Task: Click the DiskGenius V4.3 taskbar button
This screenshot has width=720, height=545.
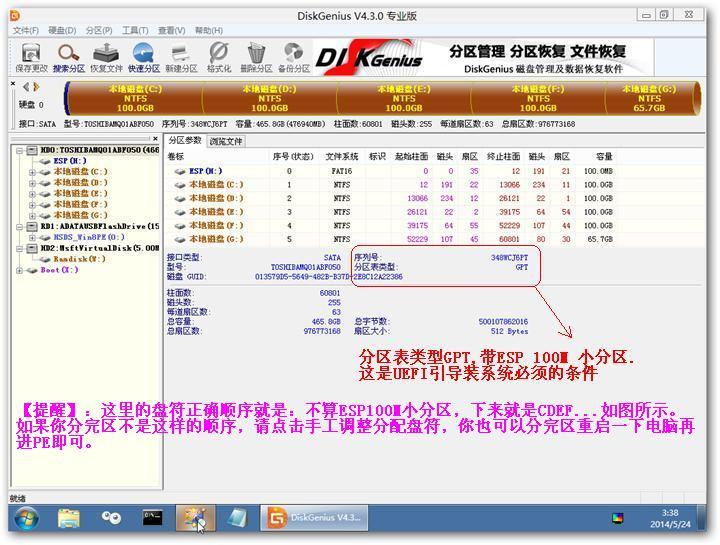Action: point(315,518)
